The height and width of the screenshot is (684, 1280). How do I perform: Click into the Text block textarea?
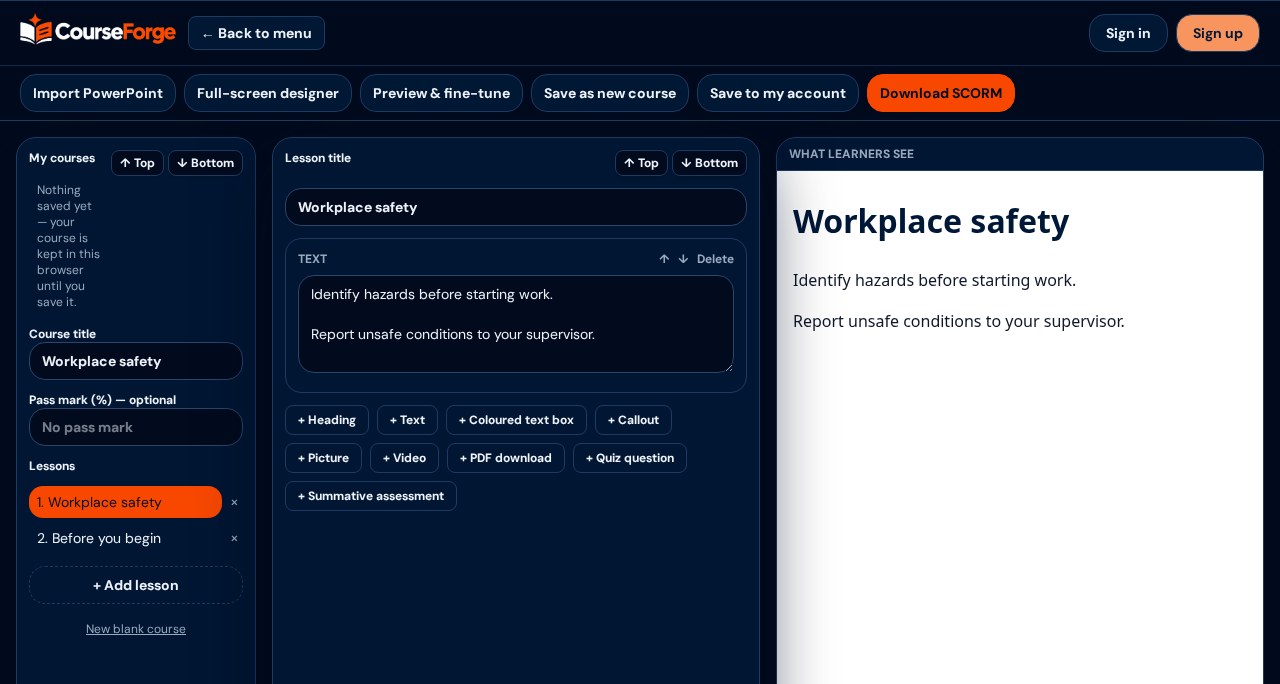click(x=516, y=324)
